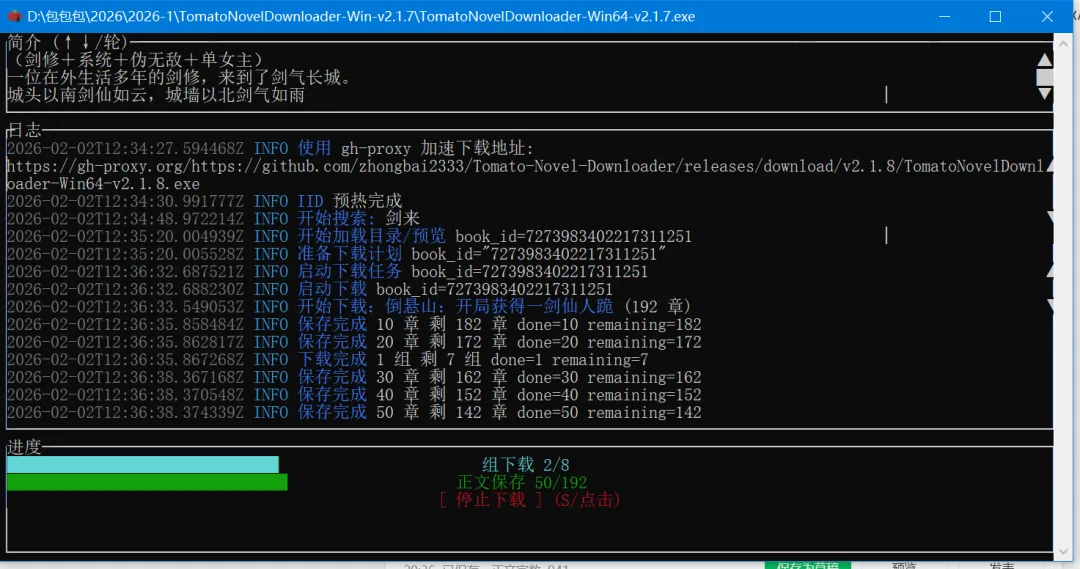This screenshot has height=569, width=1080.
Task: Minimize the TomatoNovelDownloader console window
Action: (x=944, y=16)
